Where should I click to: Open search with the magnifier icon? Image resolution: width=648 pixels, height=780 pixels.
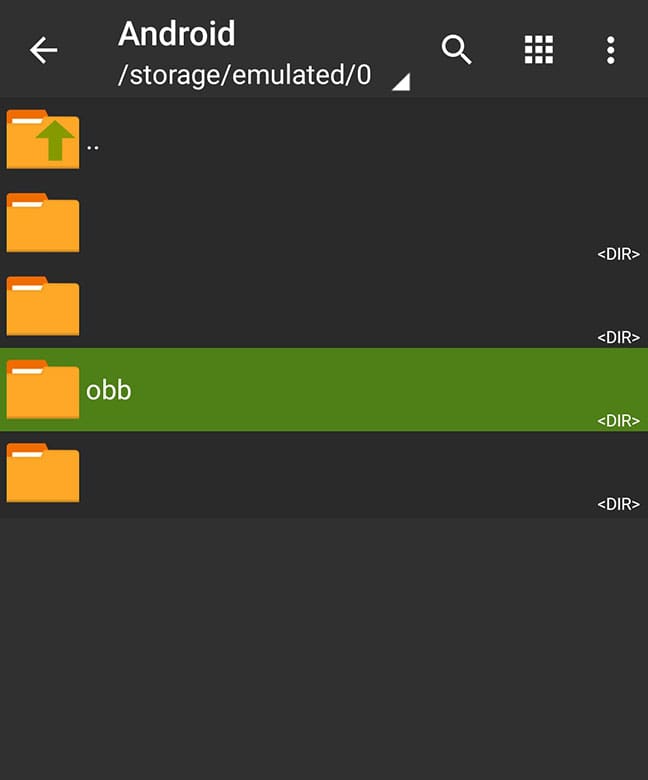pos(457,50)
